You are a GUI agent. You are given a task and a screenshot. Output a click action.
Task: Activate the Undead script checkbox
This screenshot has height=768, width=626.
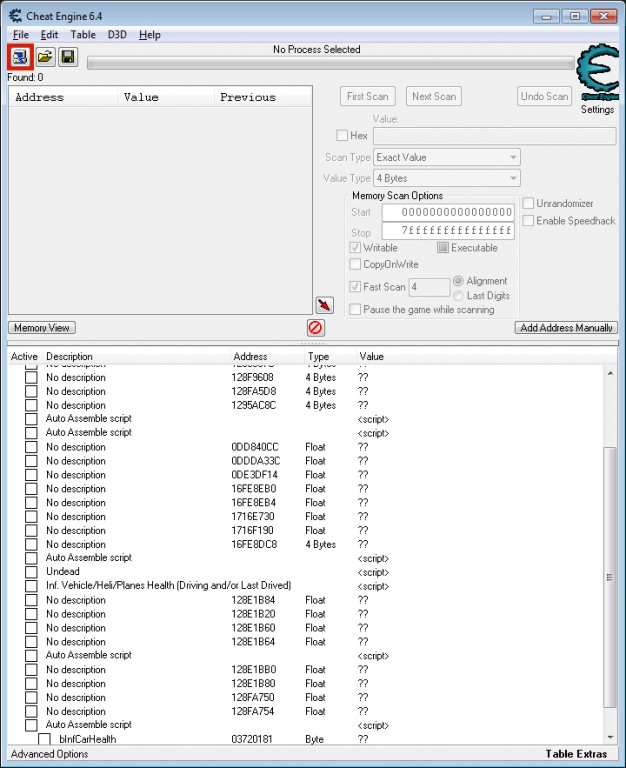31,572
